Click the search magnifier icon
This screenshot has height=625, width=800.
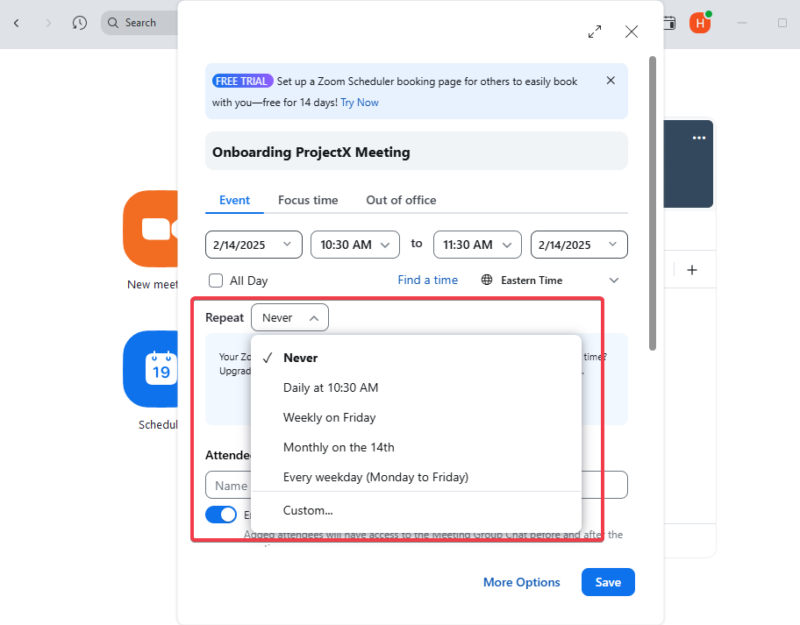[111, 22]
